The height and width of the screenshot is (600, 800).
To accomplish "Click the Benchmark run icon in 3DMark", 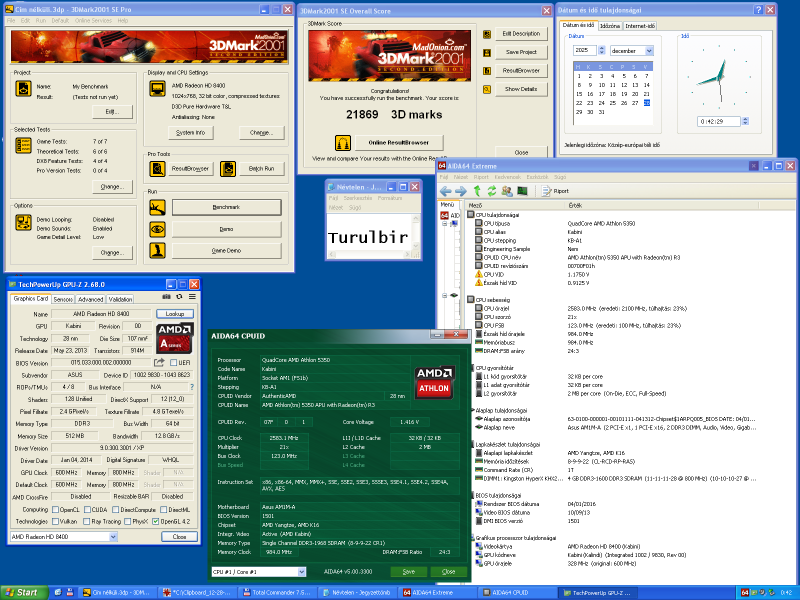I will coord(157,207).
